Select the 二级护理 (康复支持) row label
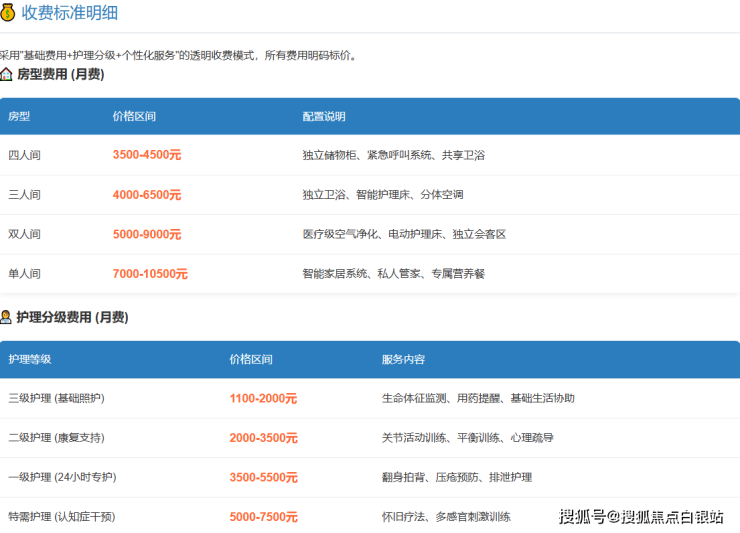The image size is (740, 533). point(56,438)
